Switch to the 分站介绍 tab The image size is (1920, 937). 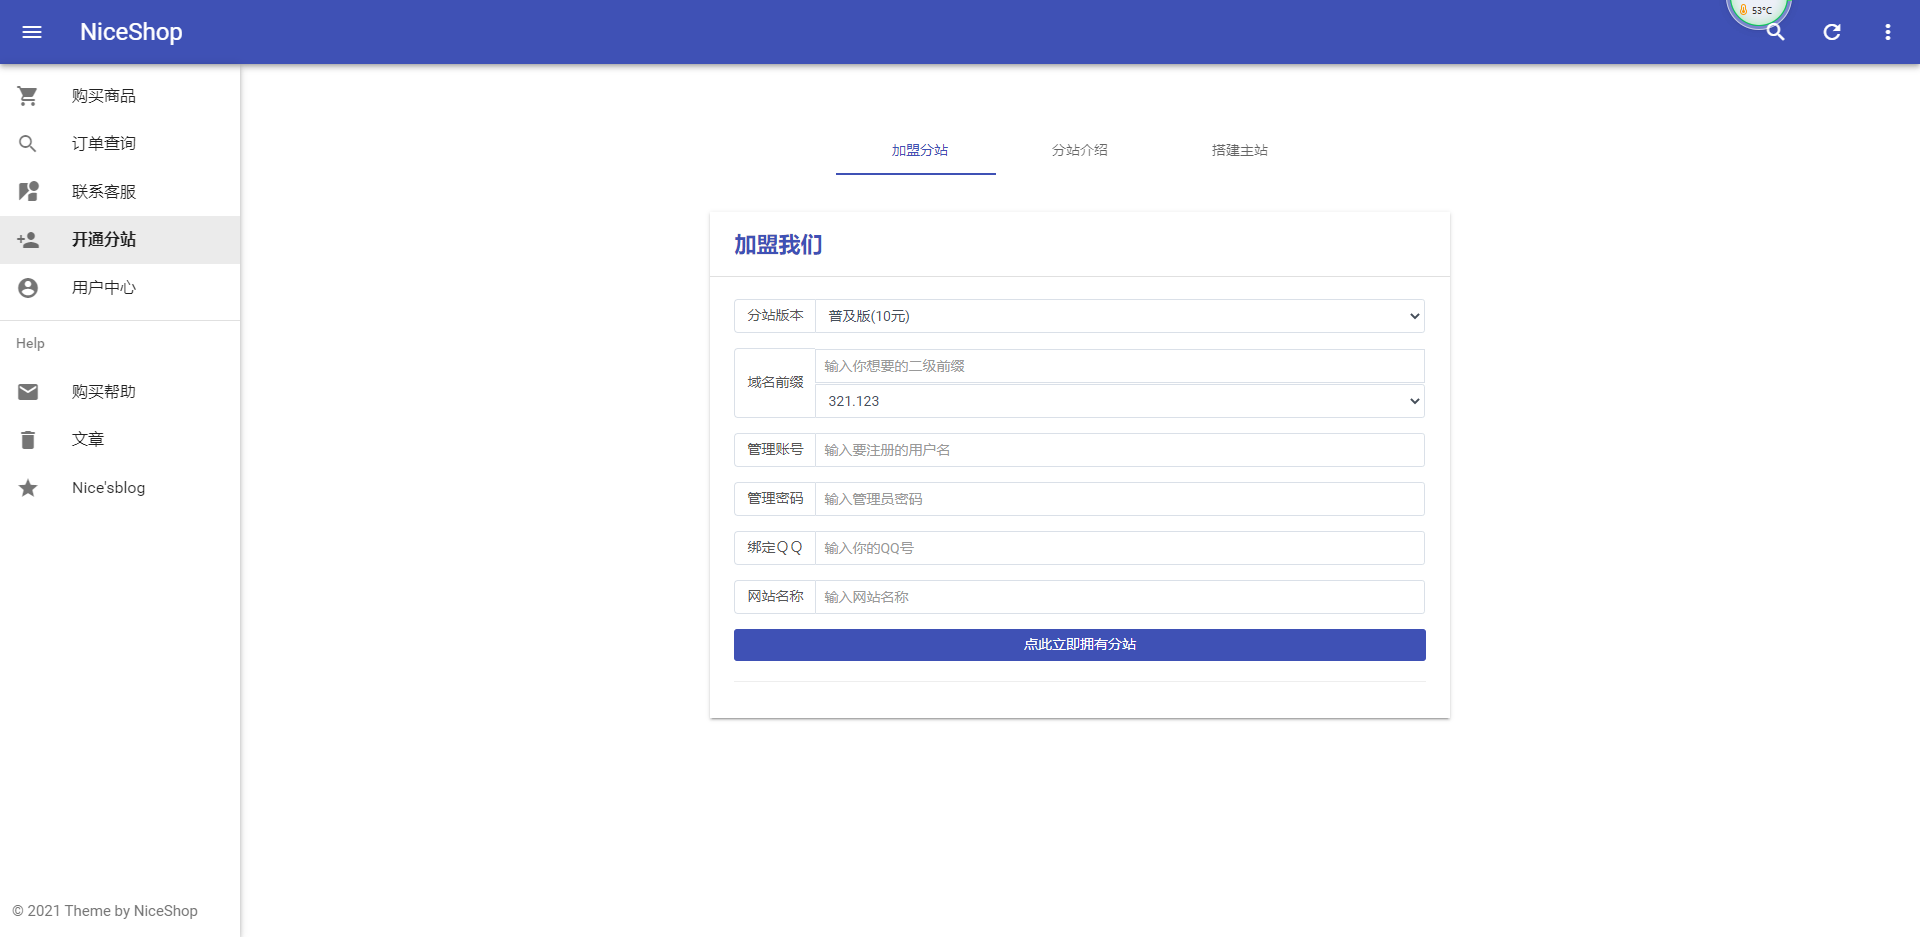coord(1080,150)
